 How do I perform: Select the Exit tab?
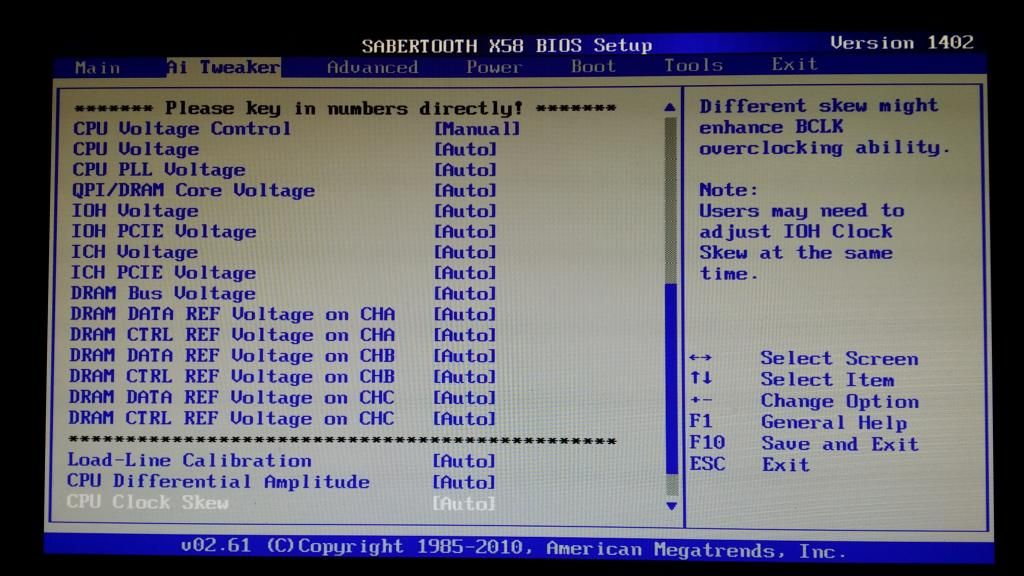tap(794, 64)
